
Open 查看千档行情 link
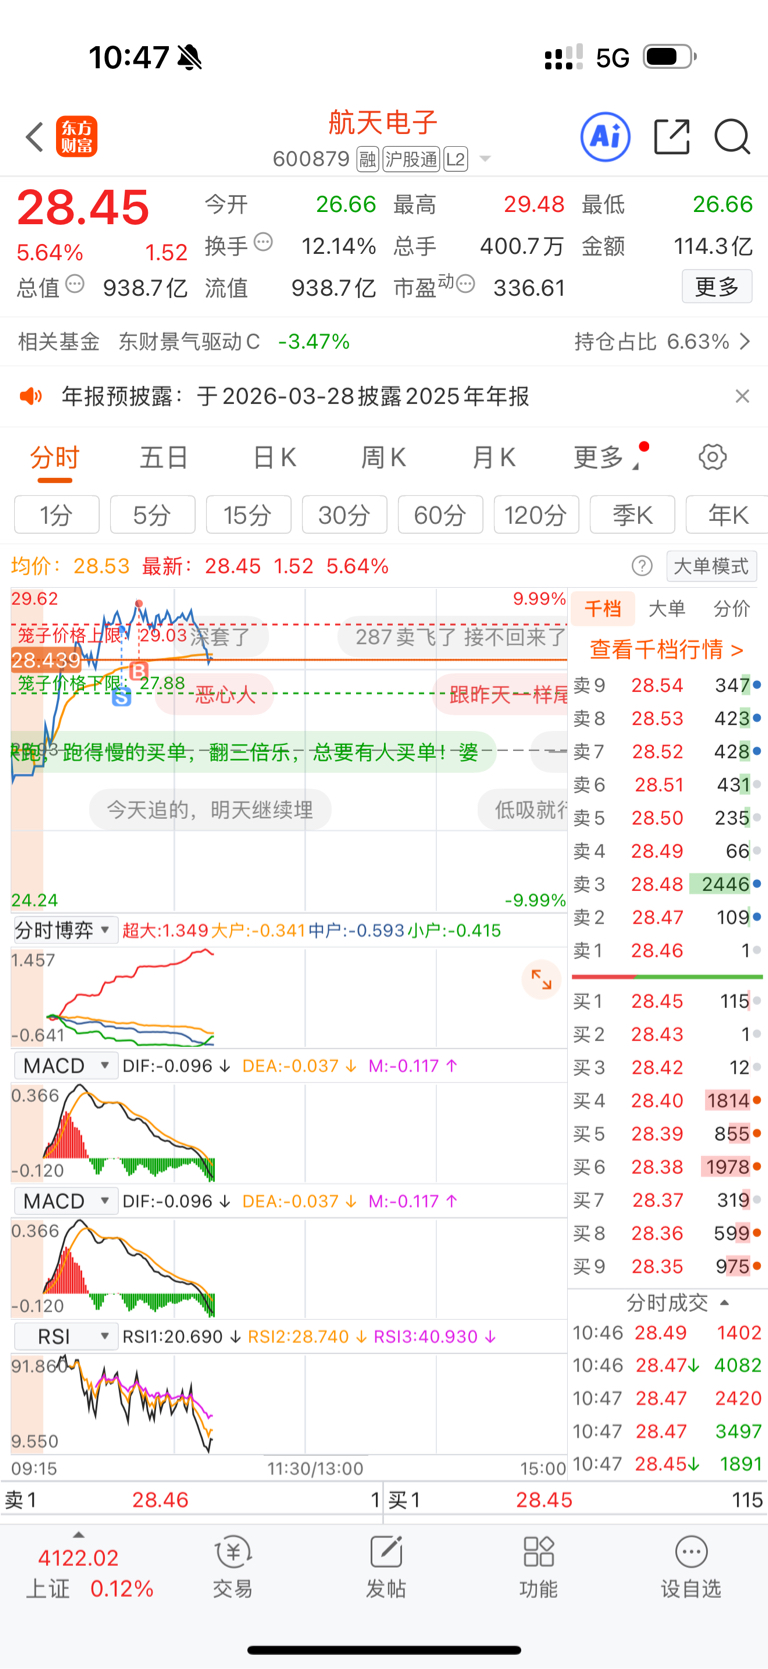click(x=666, y=649)
